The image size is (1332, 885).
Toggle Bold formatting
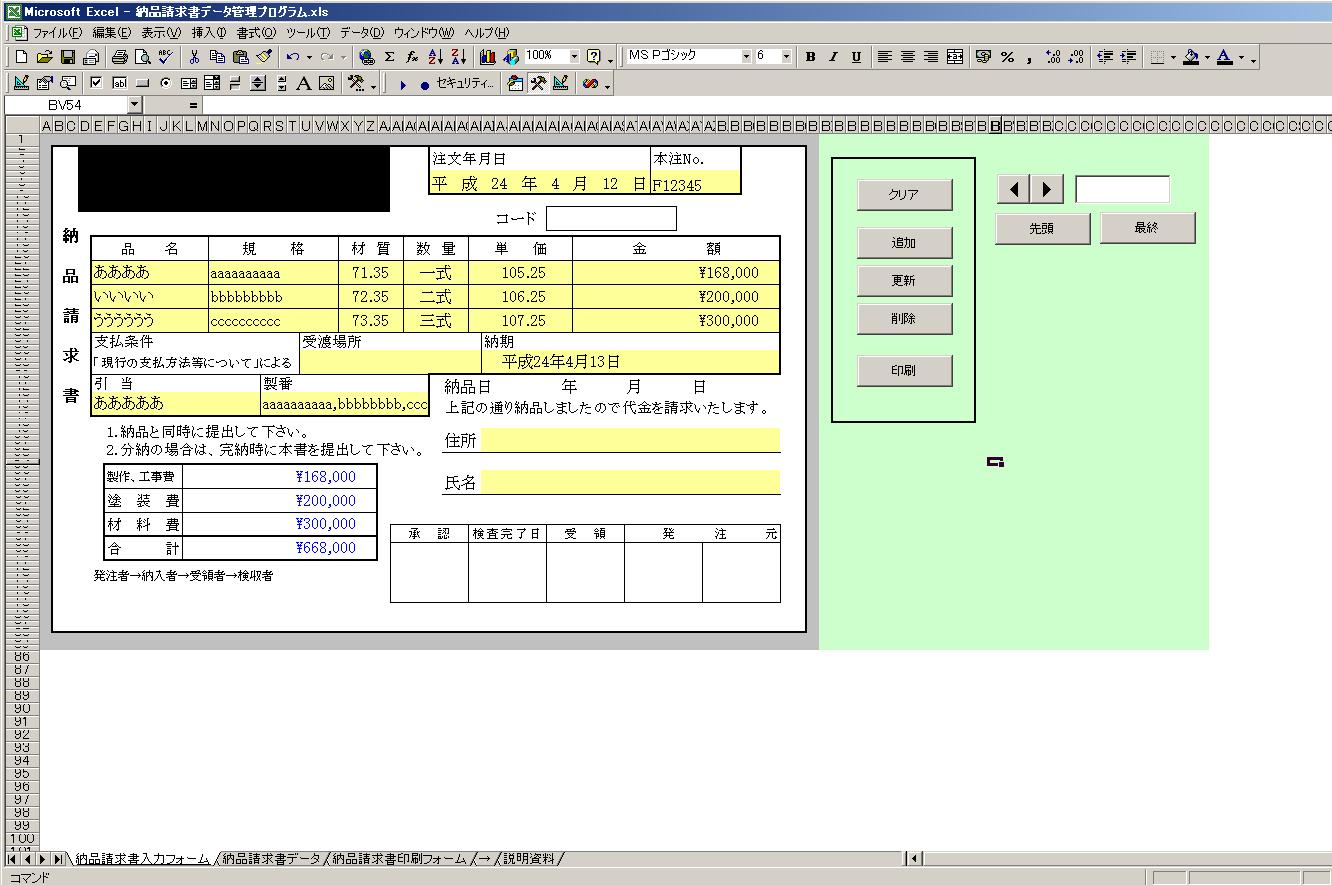click(x=810, y=57)
